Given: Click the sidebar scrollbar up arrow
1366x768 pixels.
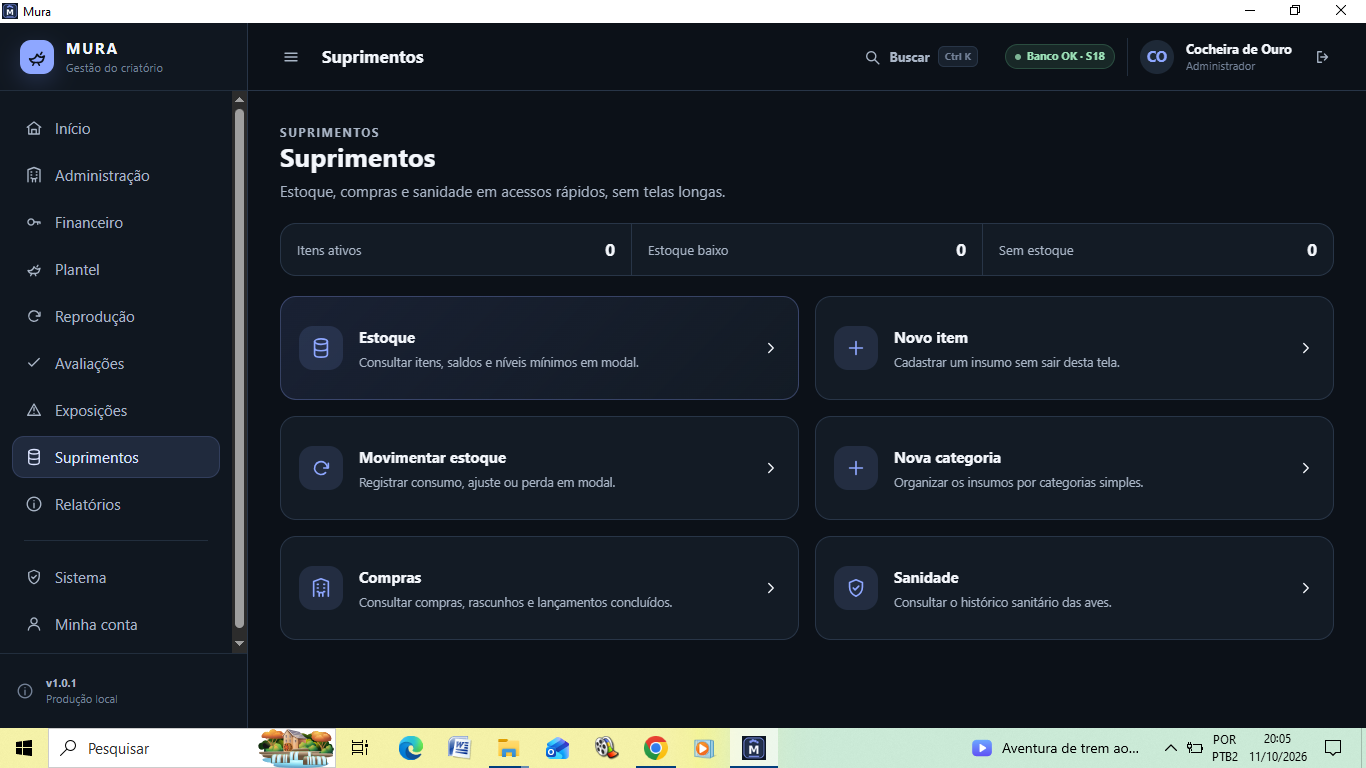Looking at the screenshot, I should coord(239,99).
